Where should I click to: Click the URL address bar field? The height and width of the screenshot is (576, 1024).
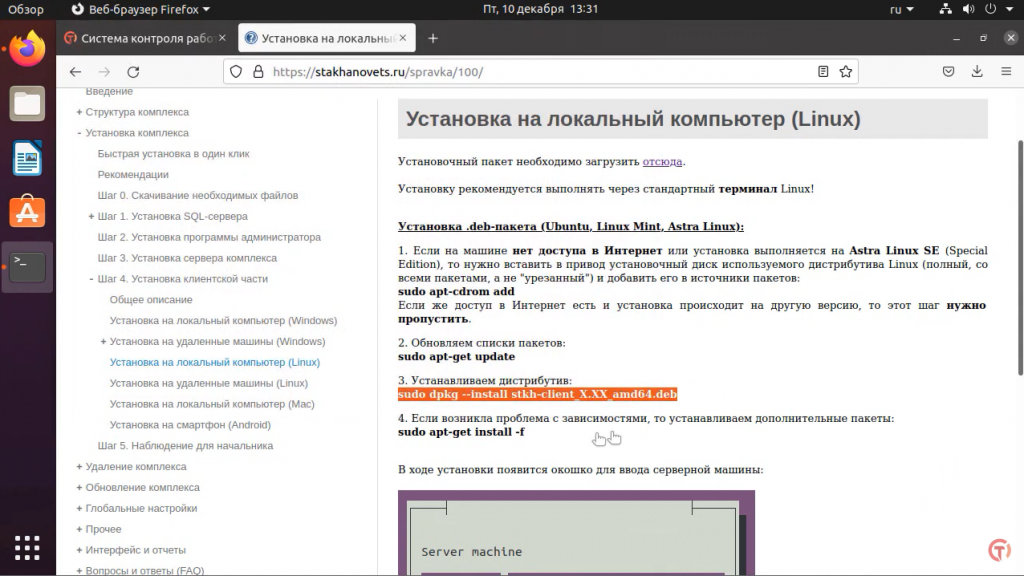541,72
